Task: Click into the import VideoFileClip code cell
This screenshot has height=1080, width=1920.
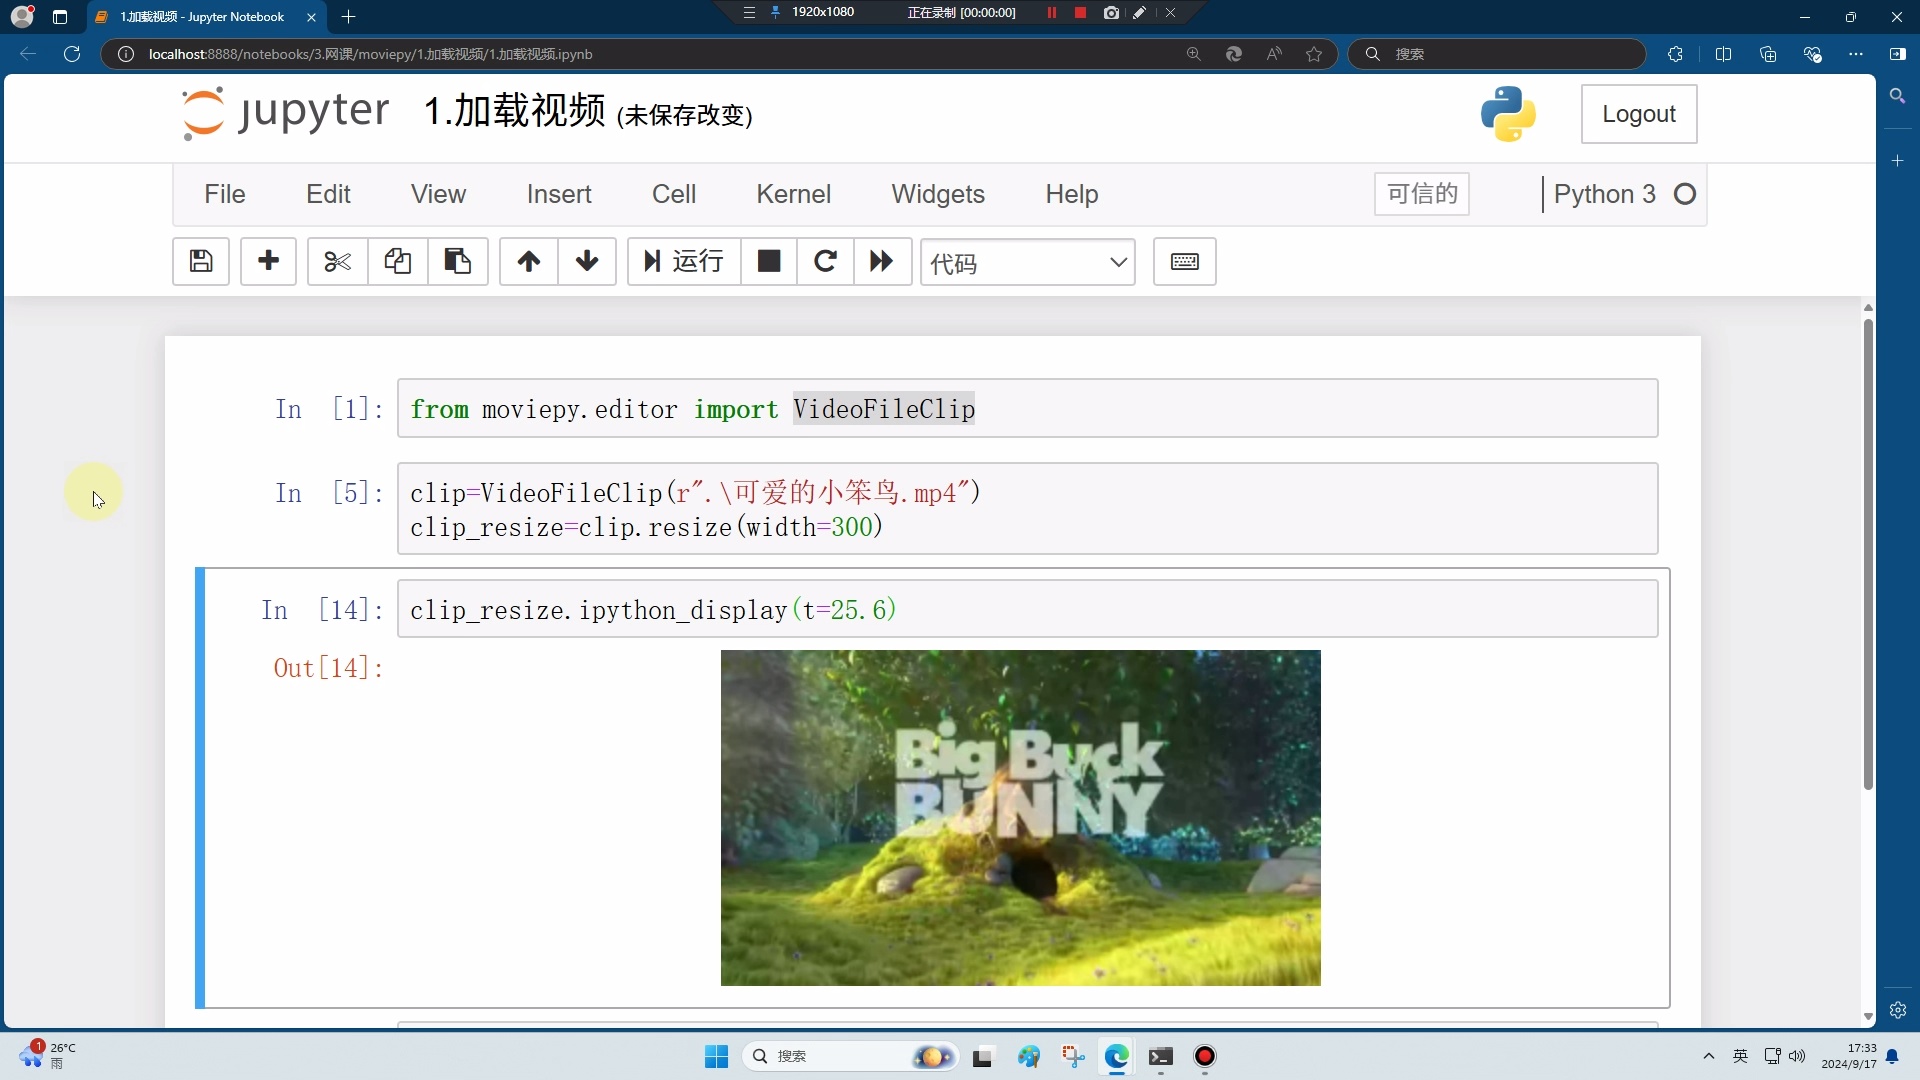Action: click(1027, 408)
